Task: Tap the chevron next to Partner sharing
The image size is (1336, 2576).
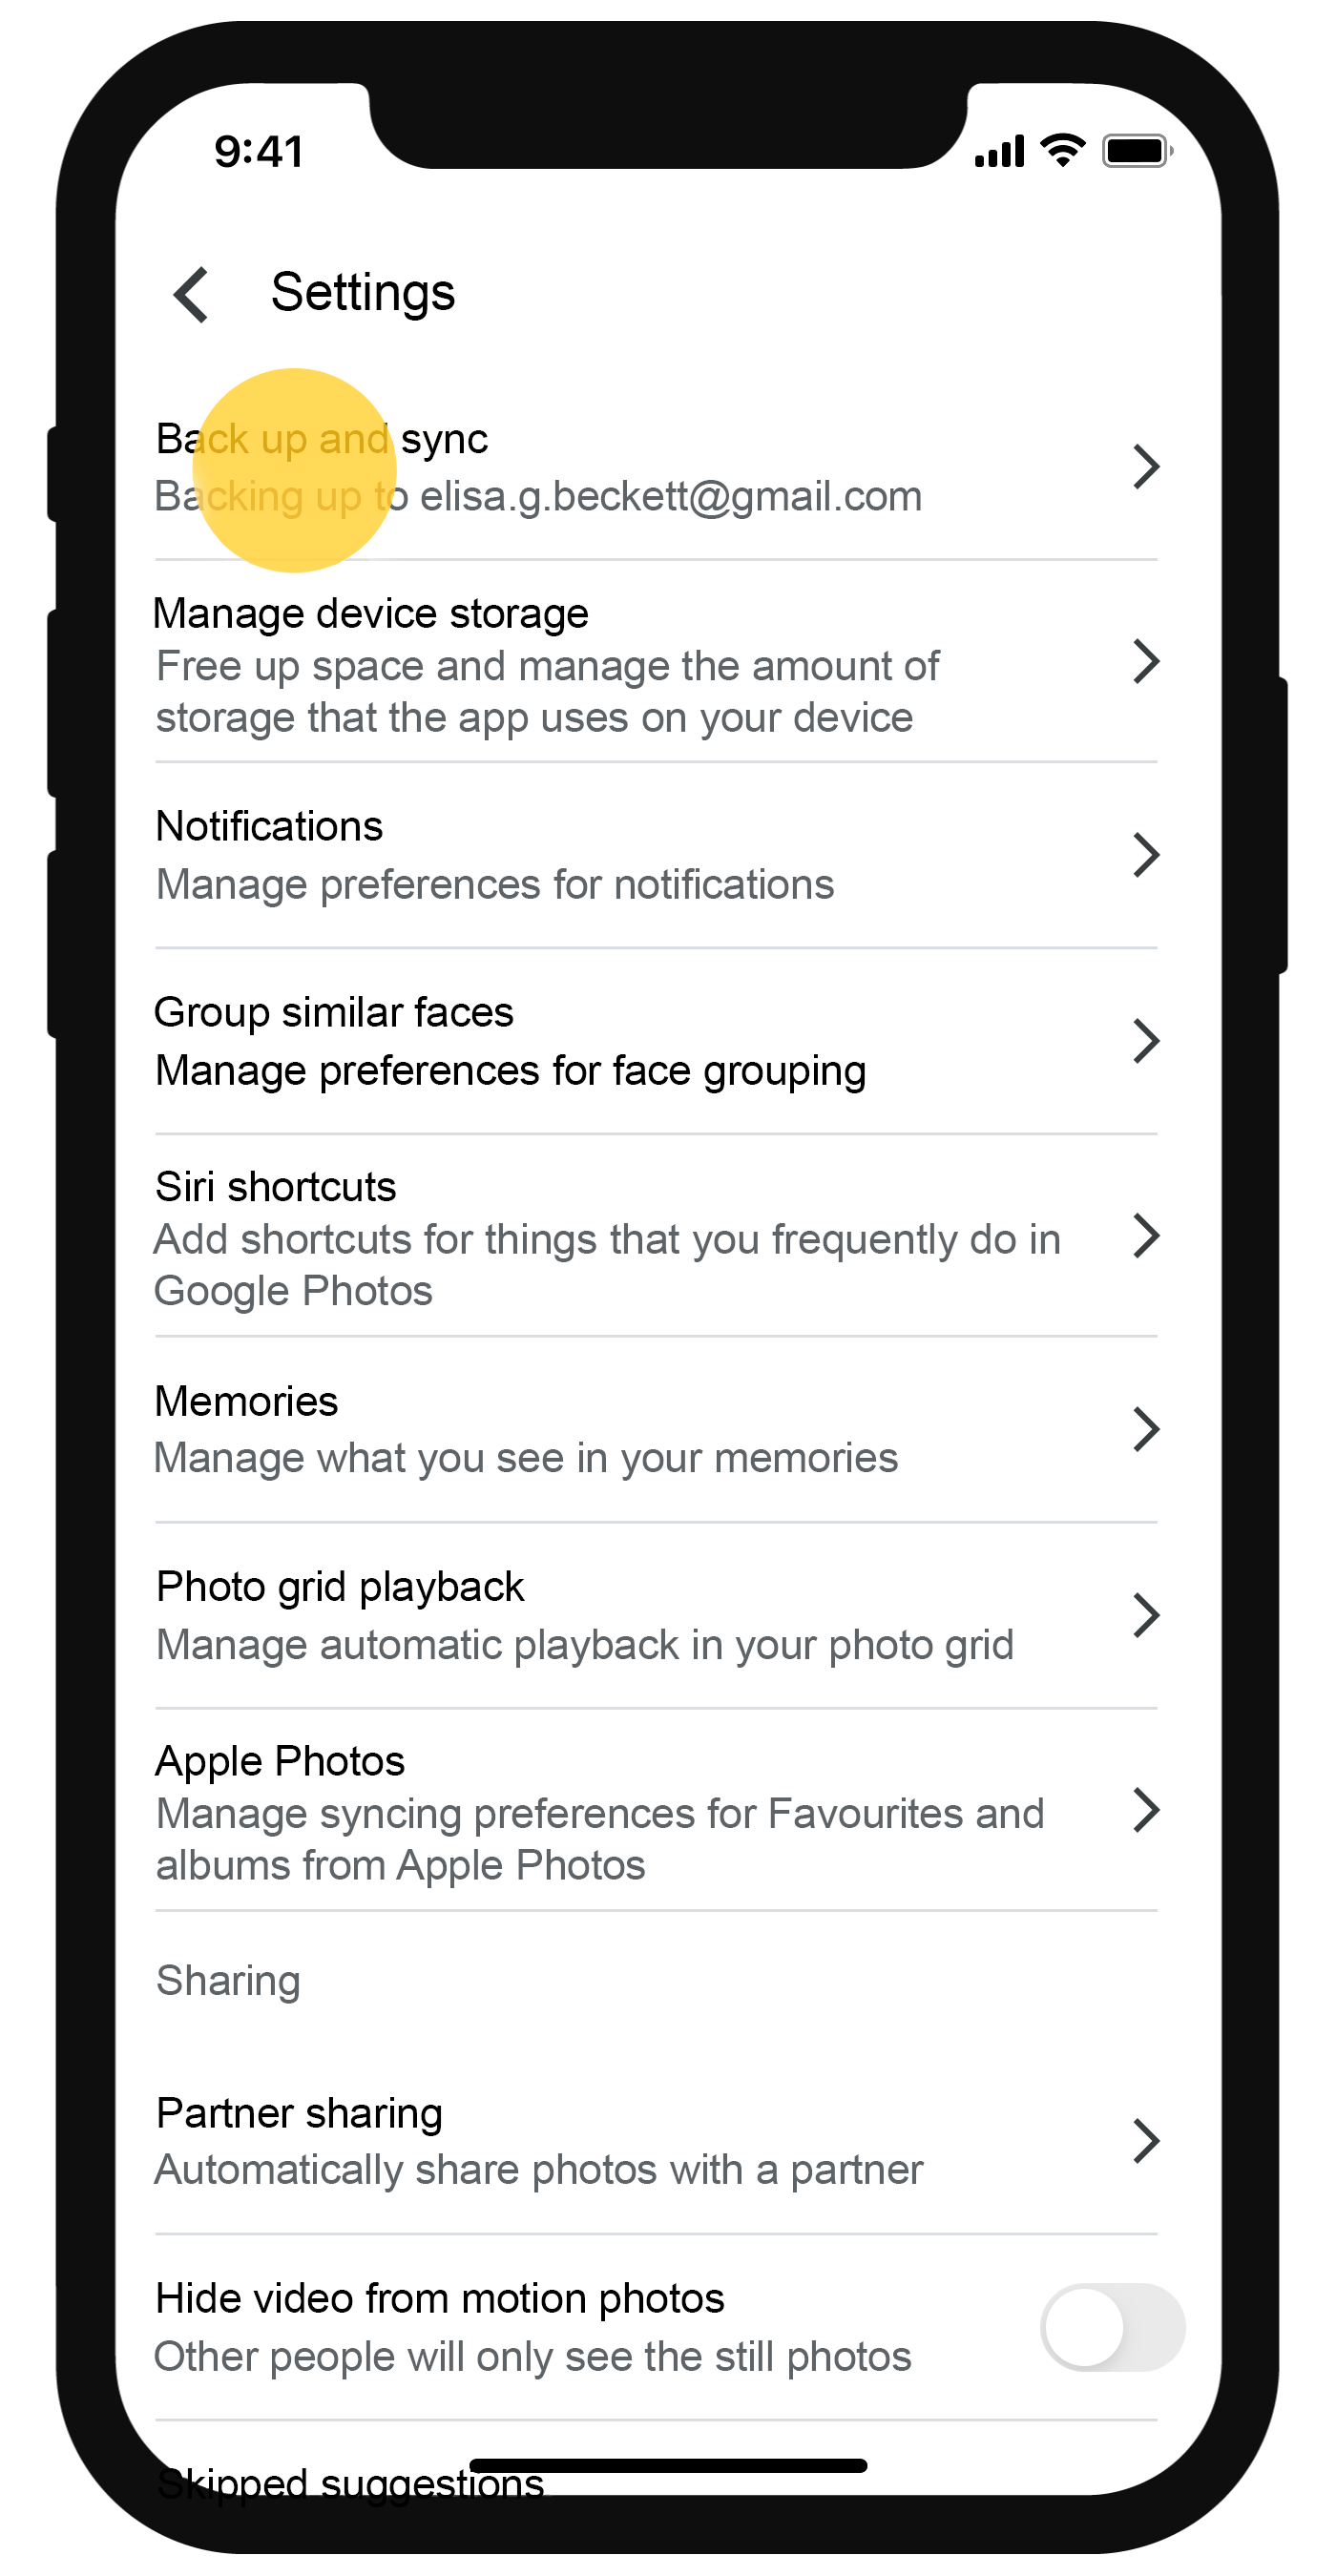Action: (x=1146, y=2140)
